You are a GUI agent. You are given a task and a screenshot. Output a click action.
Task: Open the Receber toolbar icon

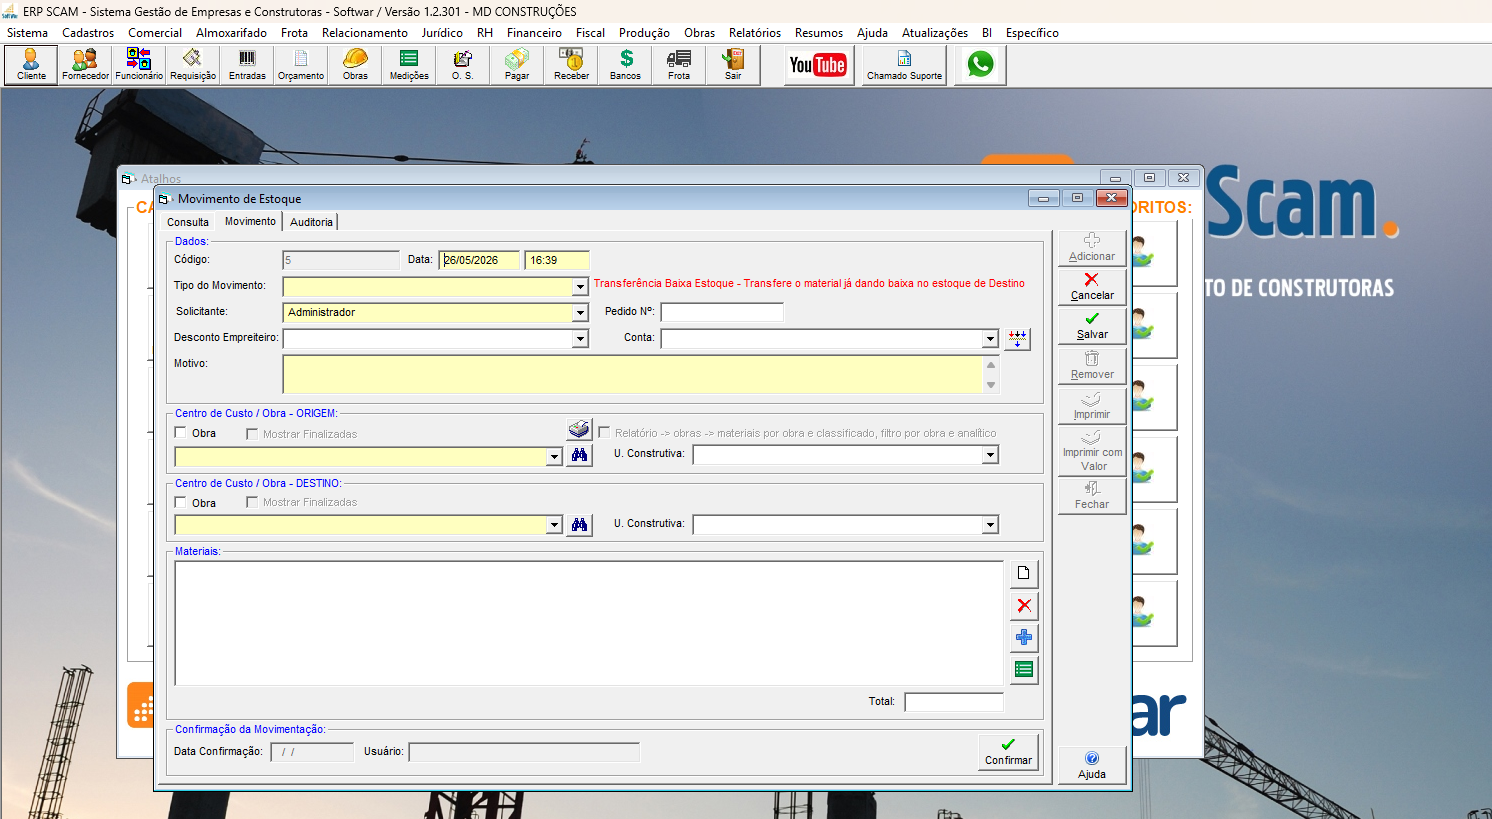(571, 65)
